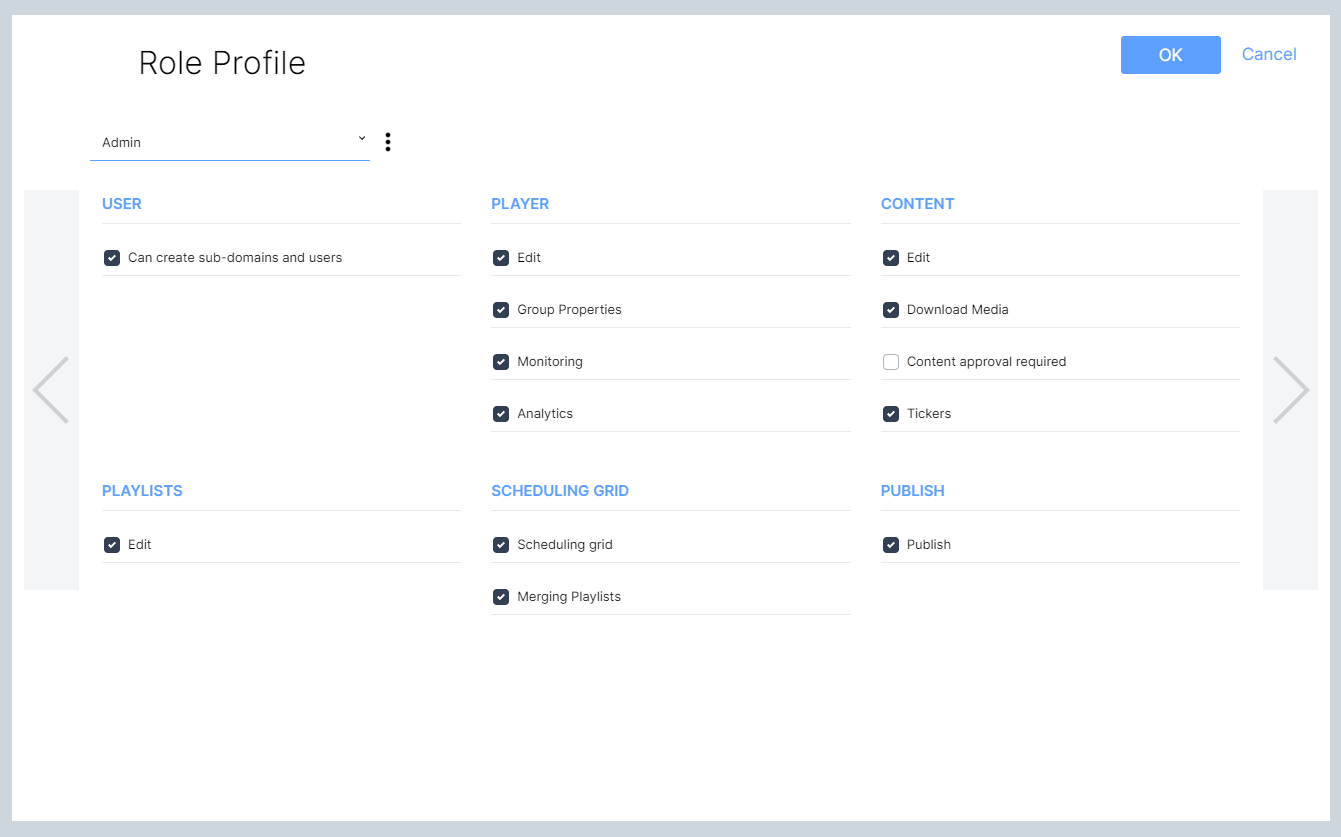The height and width of the screenshot is (837, 1341).
Task: Uncheck the Tickers checkbox
Action: pyautogui.click(x=891, y=414)
